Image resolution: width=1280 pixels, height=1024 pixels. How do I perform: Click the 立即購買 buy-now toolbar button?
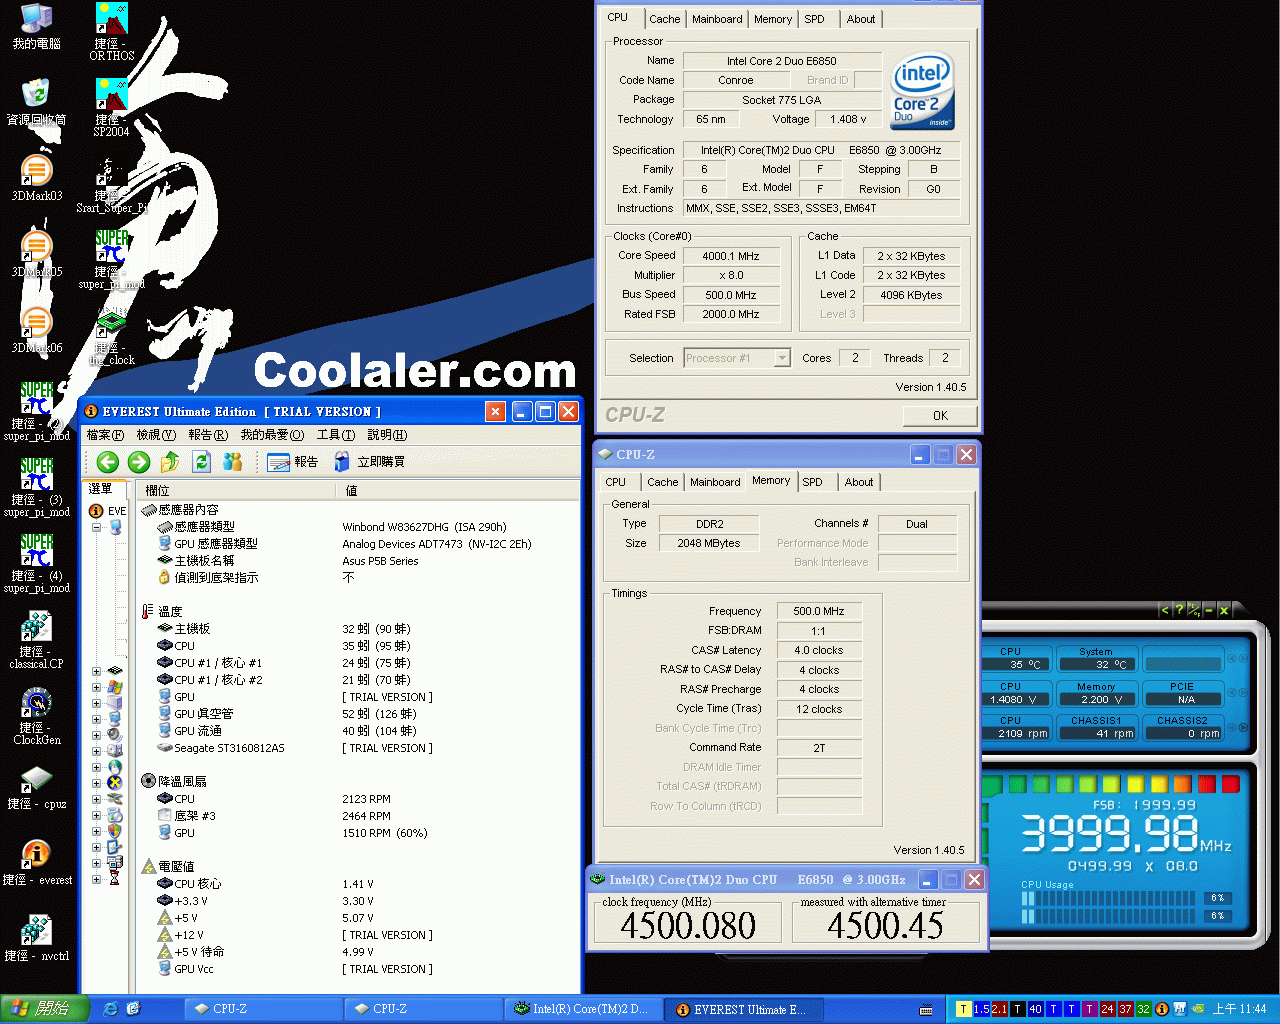click(x=369, y=461)
